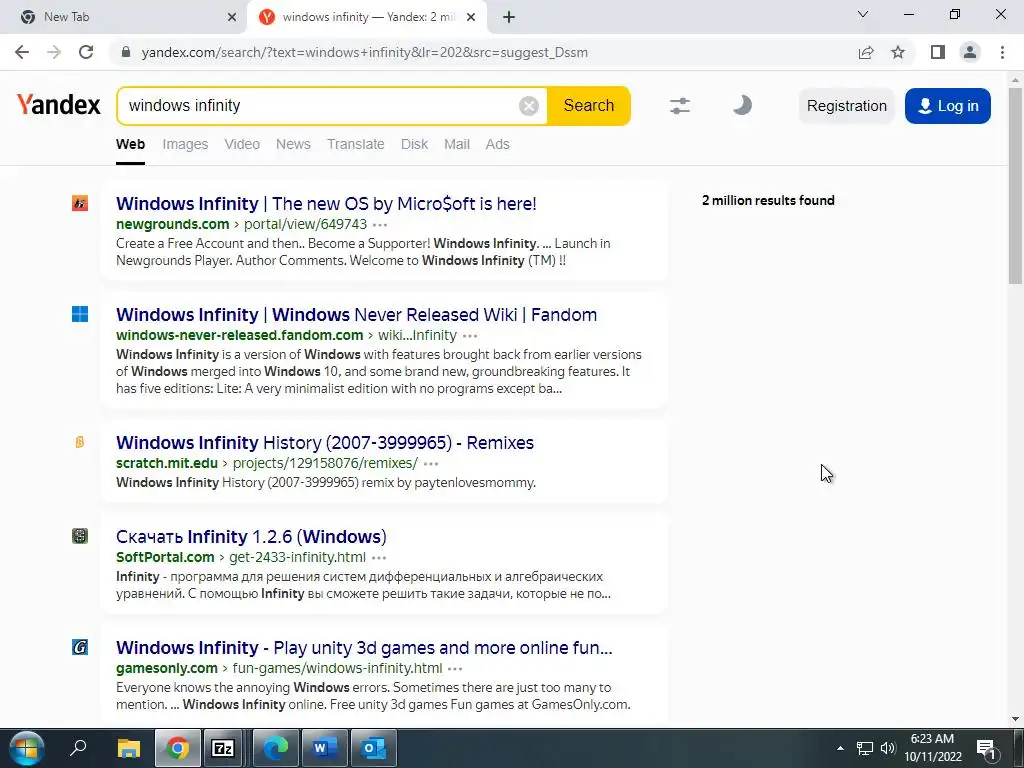Click the newgrounds.com domain link
Image resolution: width=1024 pixels, height=768 pixels.
pyautogui.click(x=172, y=224)
